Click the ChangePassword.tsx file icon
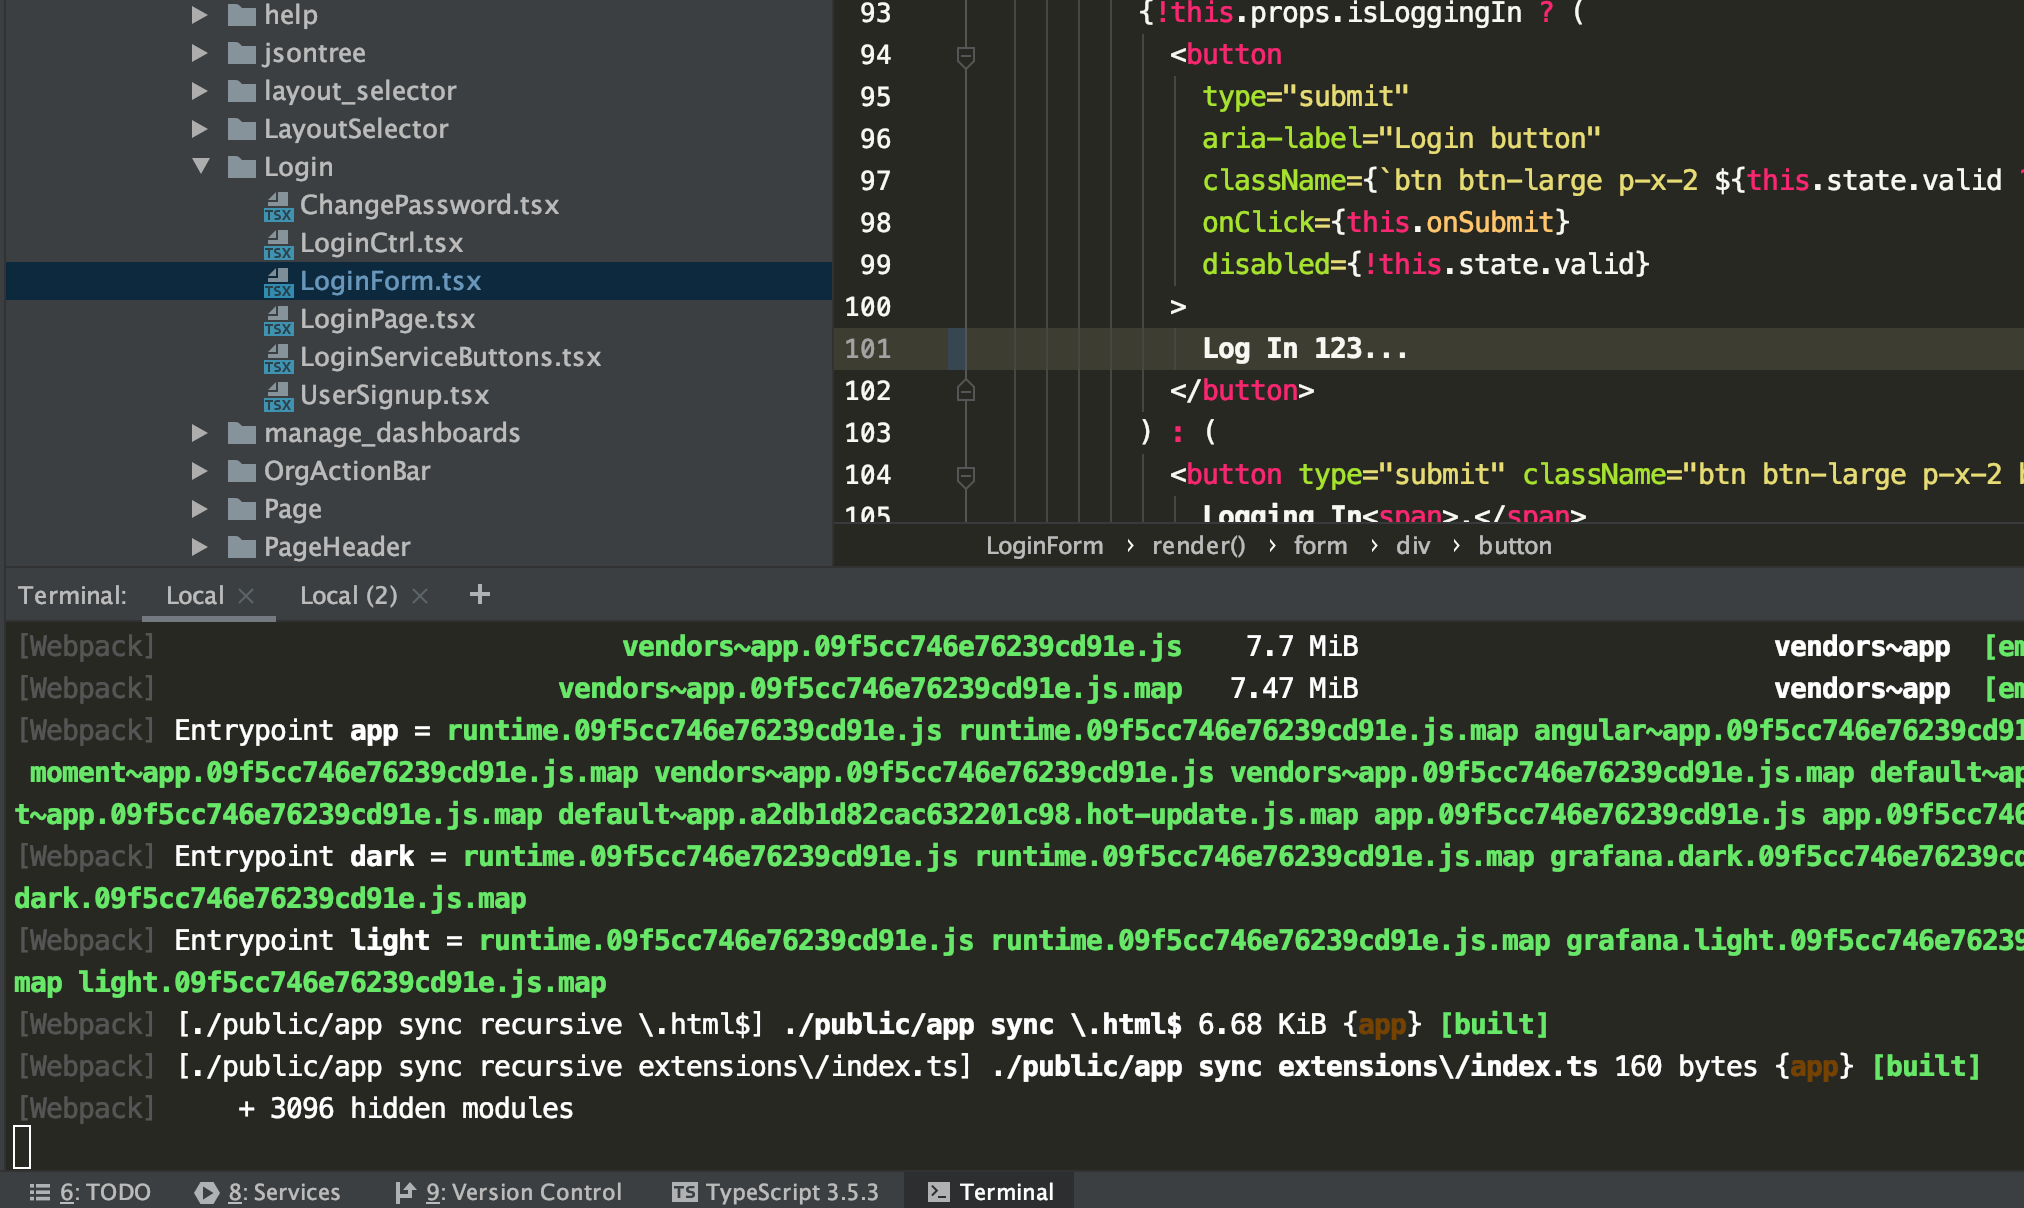Viewport: 2024px width, 1208px height. 278,206
